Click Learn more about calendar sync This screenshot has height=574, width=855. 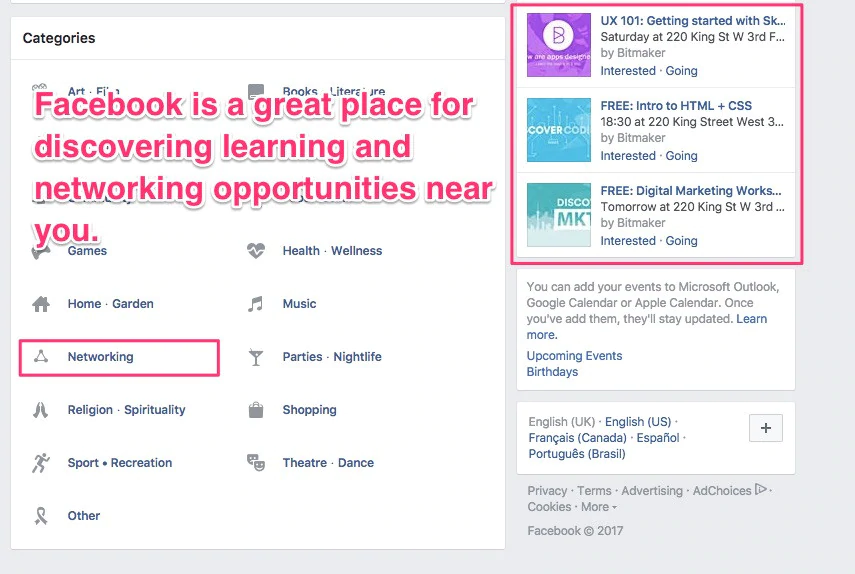[751, 319]
